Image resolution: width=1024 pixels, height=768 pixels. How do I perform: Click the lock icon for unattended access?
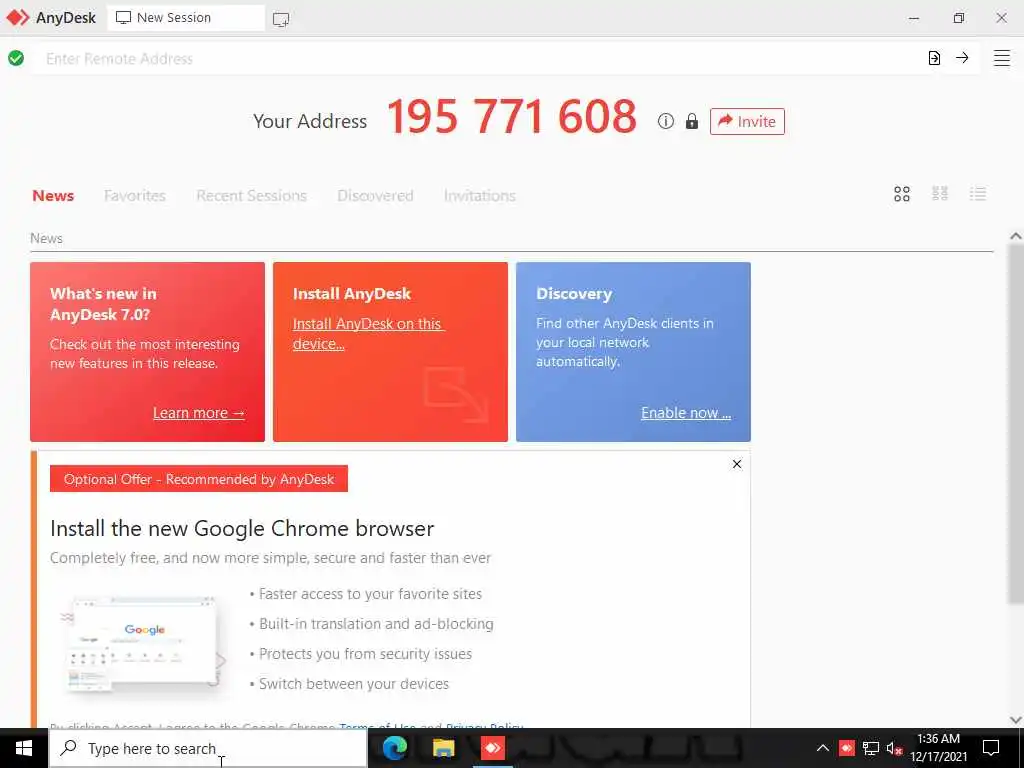pos(692,121)
